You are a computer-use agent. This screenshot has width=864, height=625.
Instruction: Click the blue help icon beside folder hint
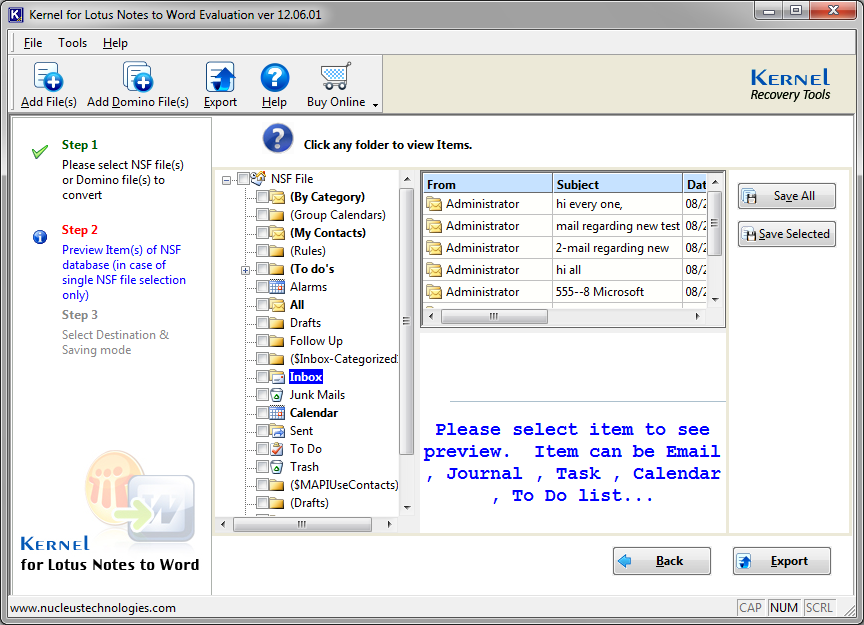pos(278,138)
